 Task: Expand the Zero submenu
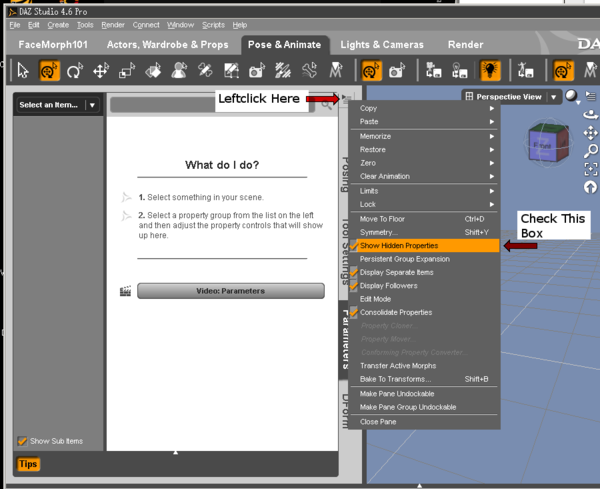tap(424, 163)
